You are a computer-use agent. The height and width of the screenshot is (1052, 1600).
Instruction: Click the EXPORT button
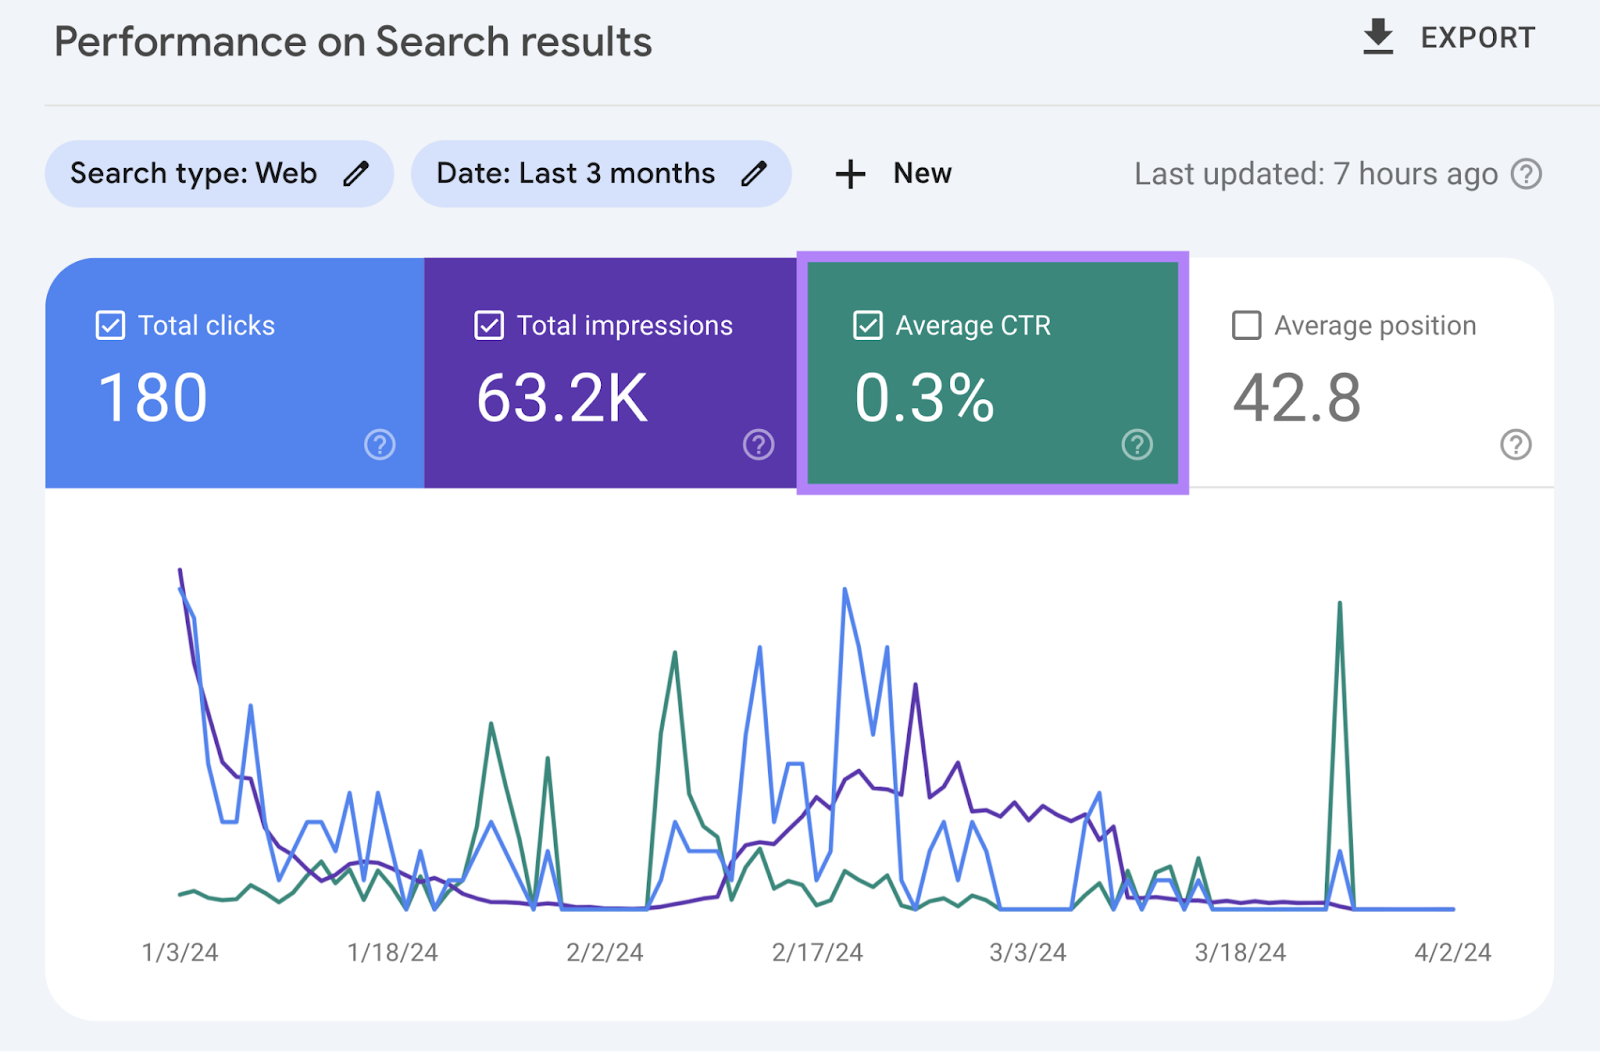(1477, 37)
